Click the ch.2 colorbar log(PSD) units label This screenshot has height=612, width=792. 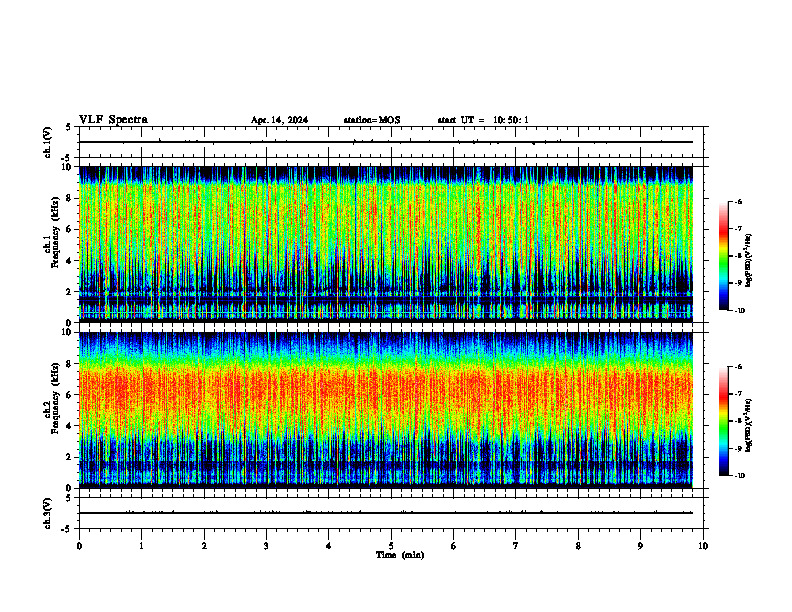[x=749, y=426]
